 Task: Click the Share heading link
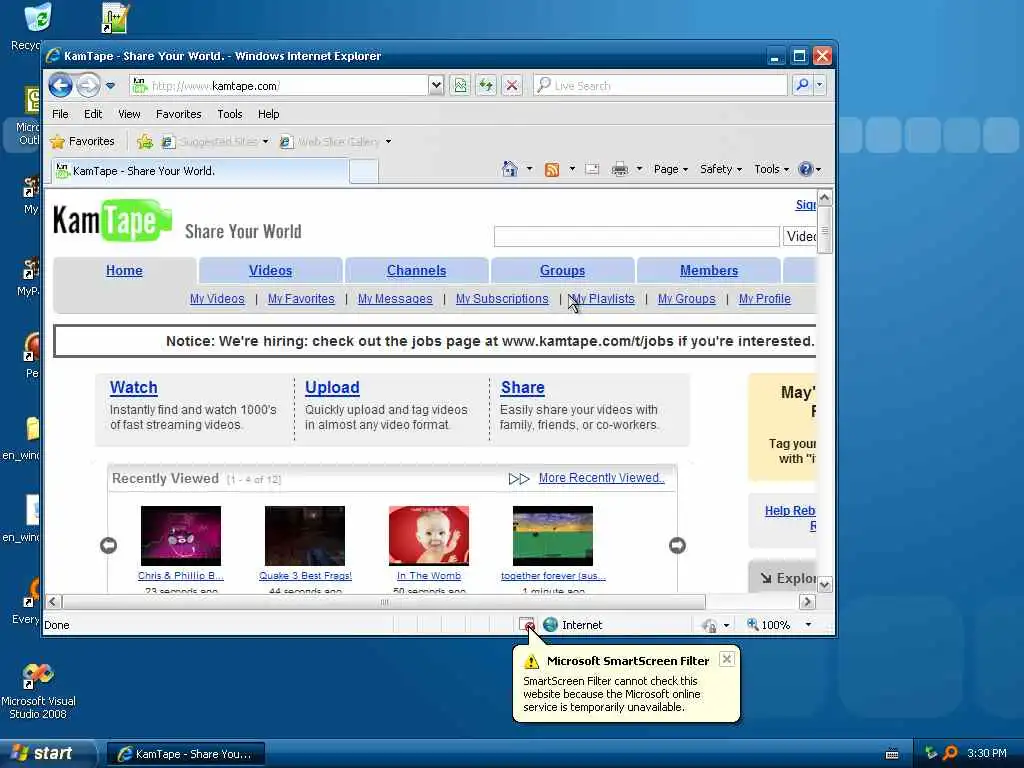click(522, 387)
